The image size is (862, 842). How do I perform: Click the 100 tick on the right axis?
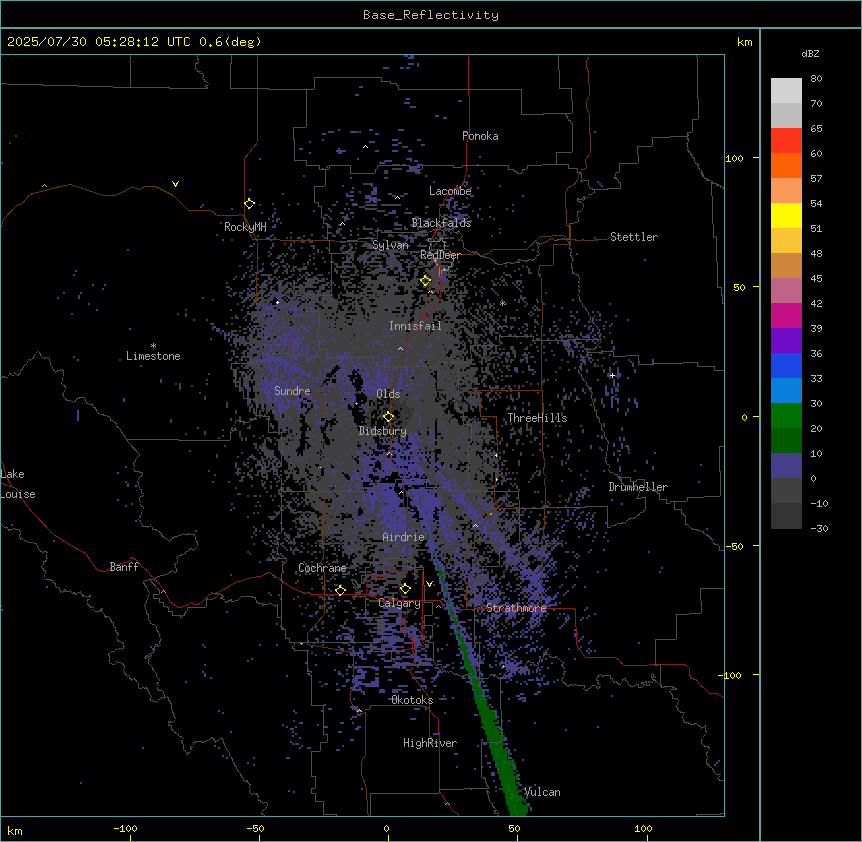pos(734,158)
